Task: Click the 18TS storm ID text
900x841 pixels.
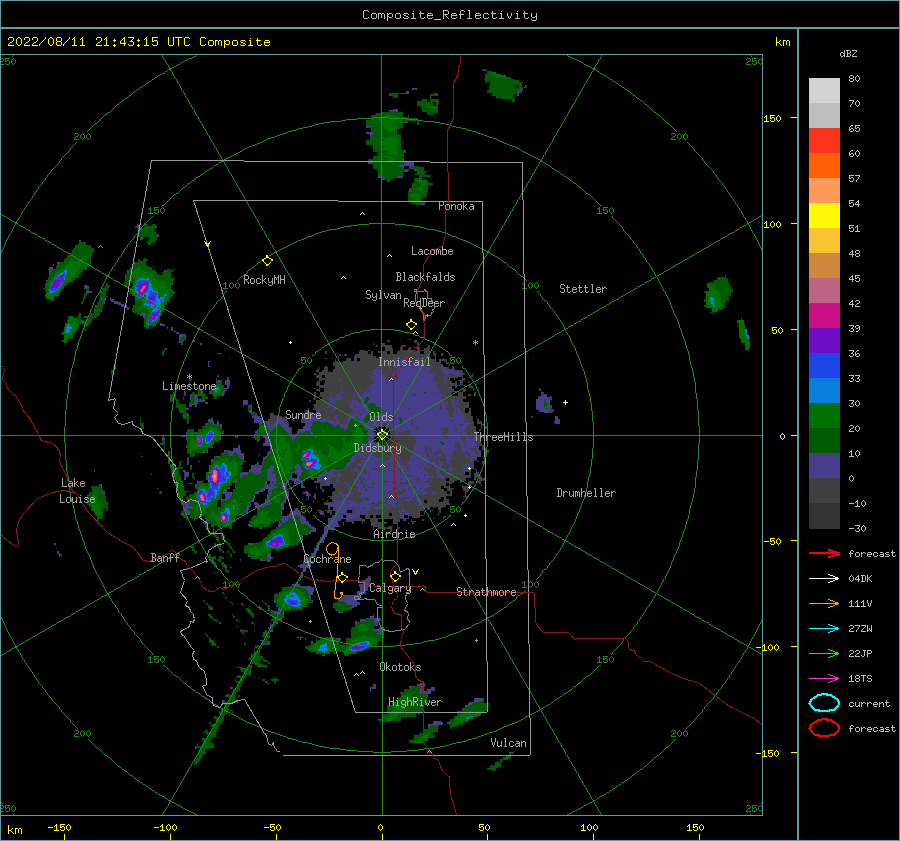Action: [x=860, y=679]
